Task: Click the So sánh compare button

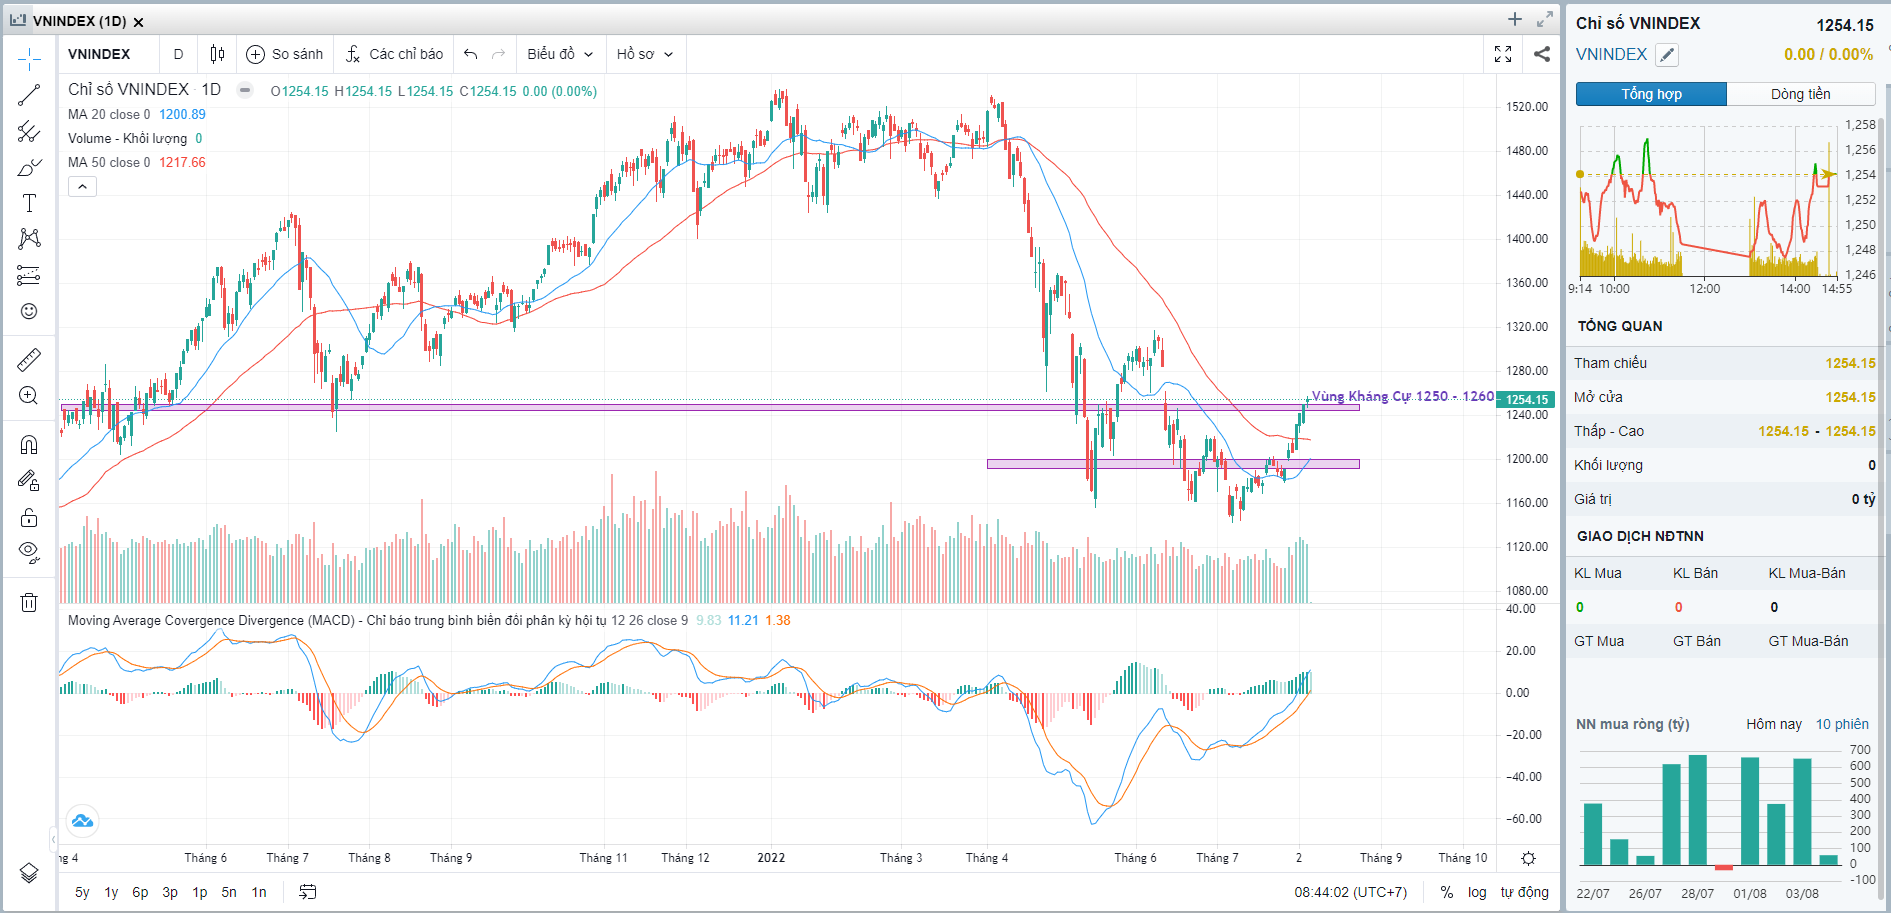Action: 285,54
